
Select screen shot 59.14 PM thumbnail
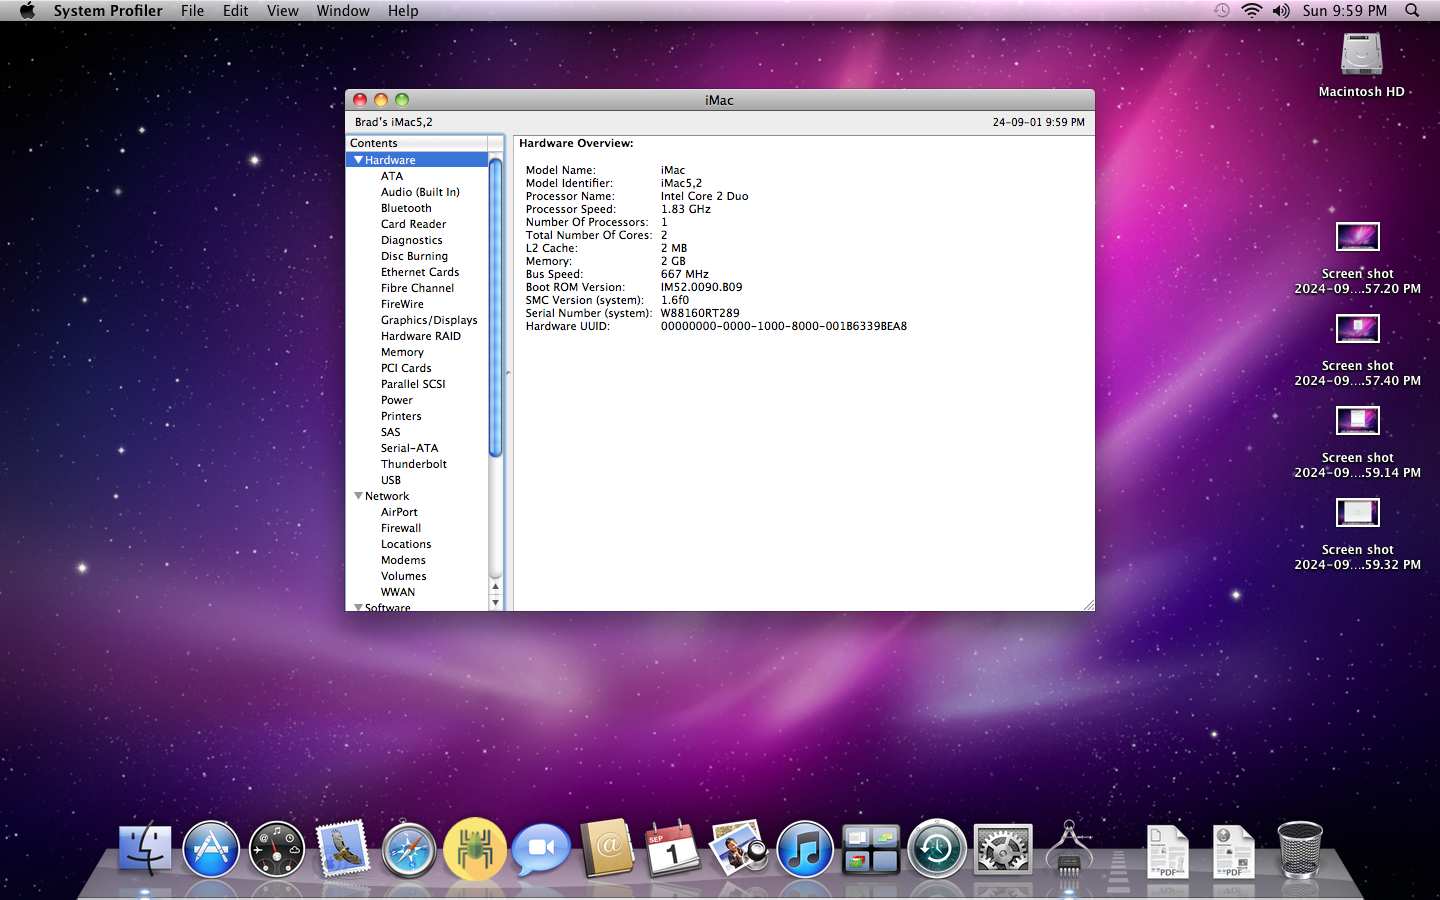click(1358, 421)
